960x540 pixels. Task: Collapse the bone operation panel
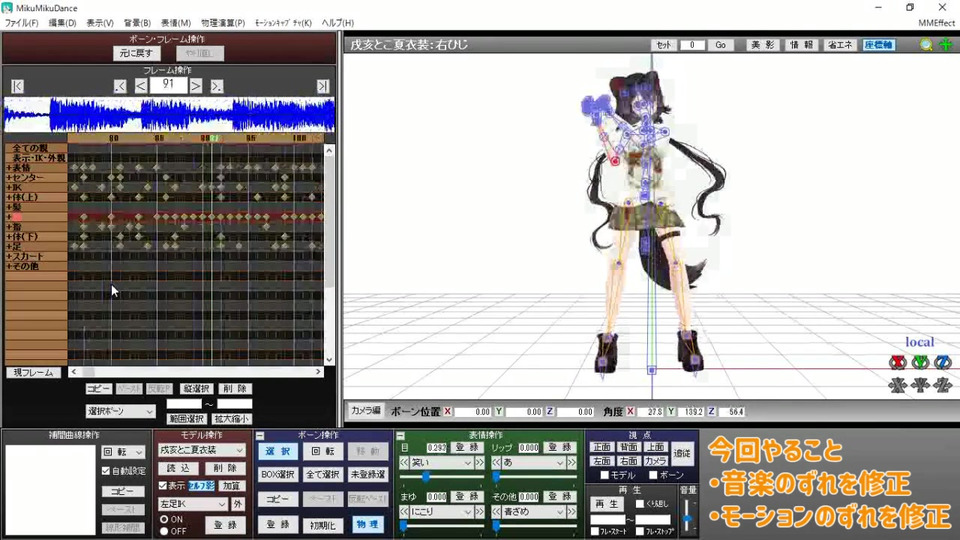260,436
